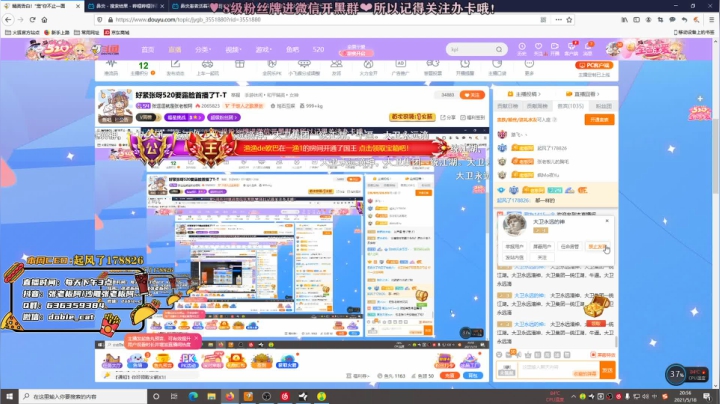The width and height of the screenshot is (720, 404).
Task: Open the 消息 notification bell icon
Action: click(588, 49)
